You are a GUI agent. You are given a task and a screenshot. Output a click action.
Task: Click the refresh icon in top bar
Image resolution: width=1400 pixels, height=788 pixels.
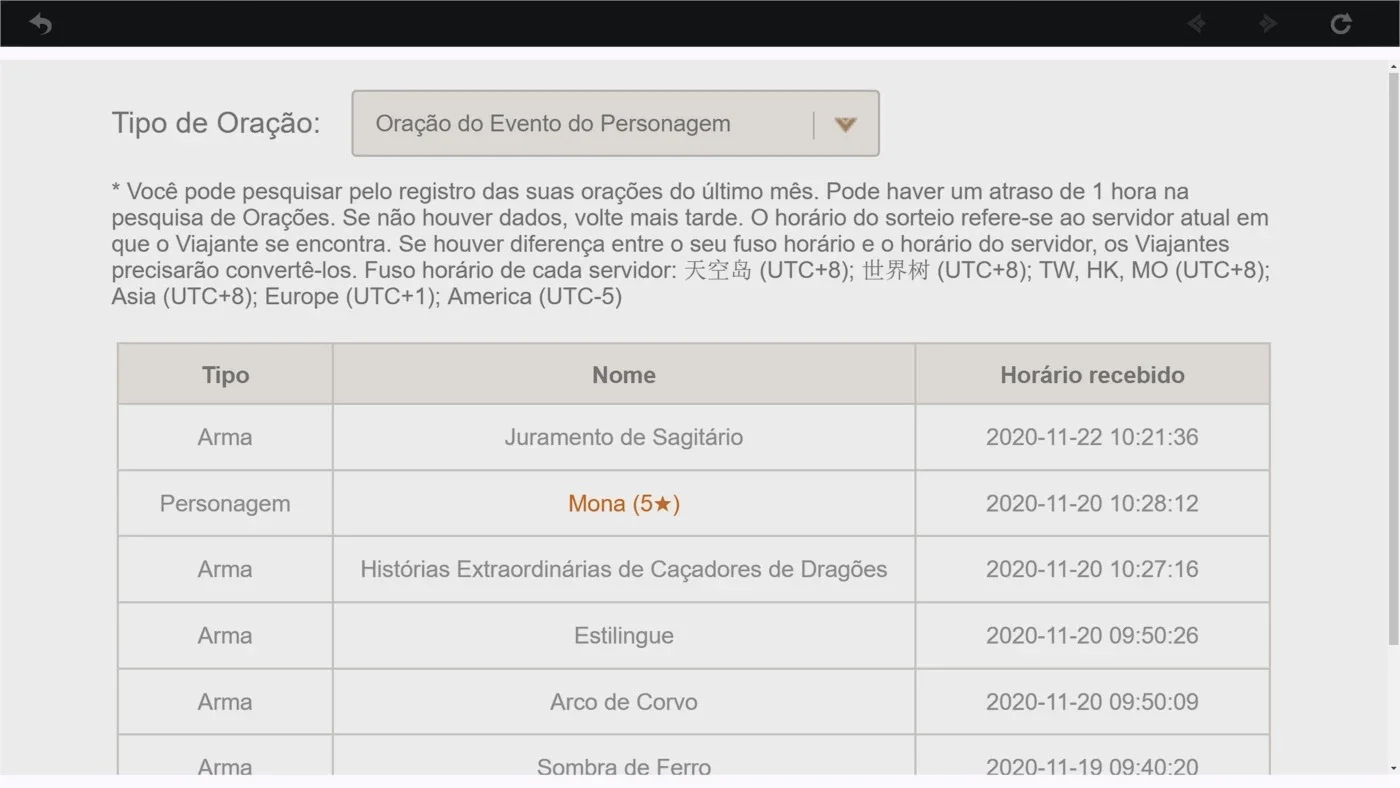(x=1341, y=23)
